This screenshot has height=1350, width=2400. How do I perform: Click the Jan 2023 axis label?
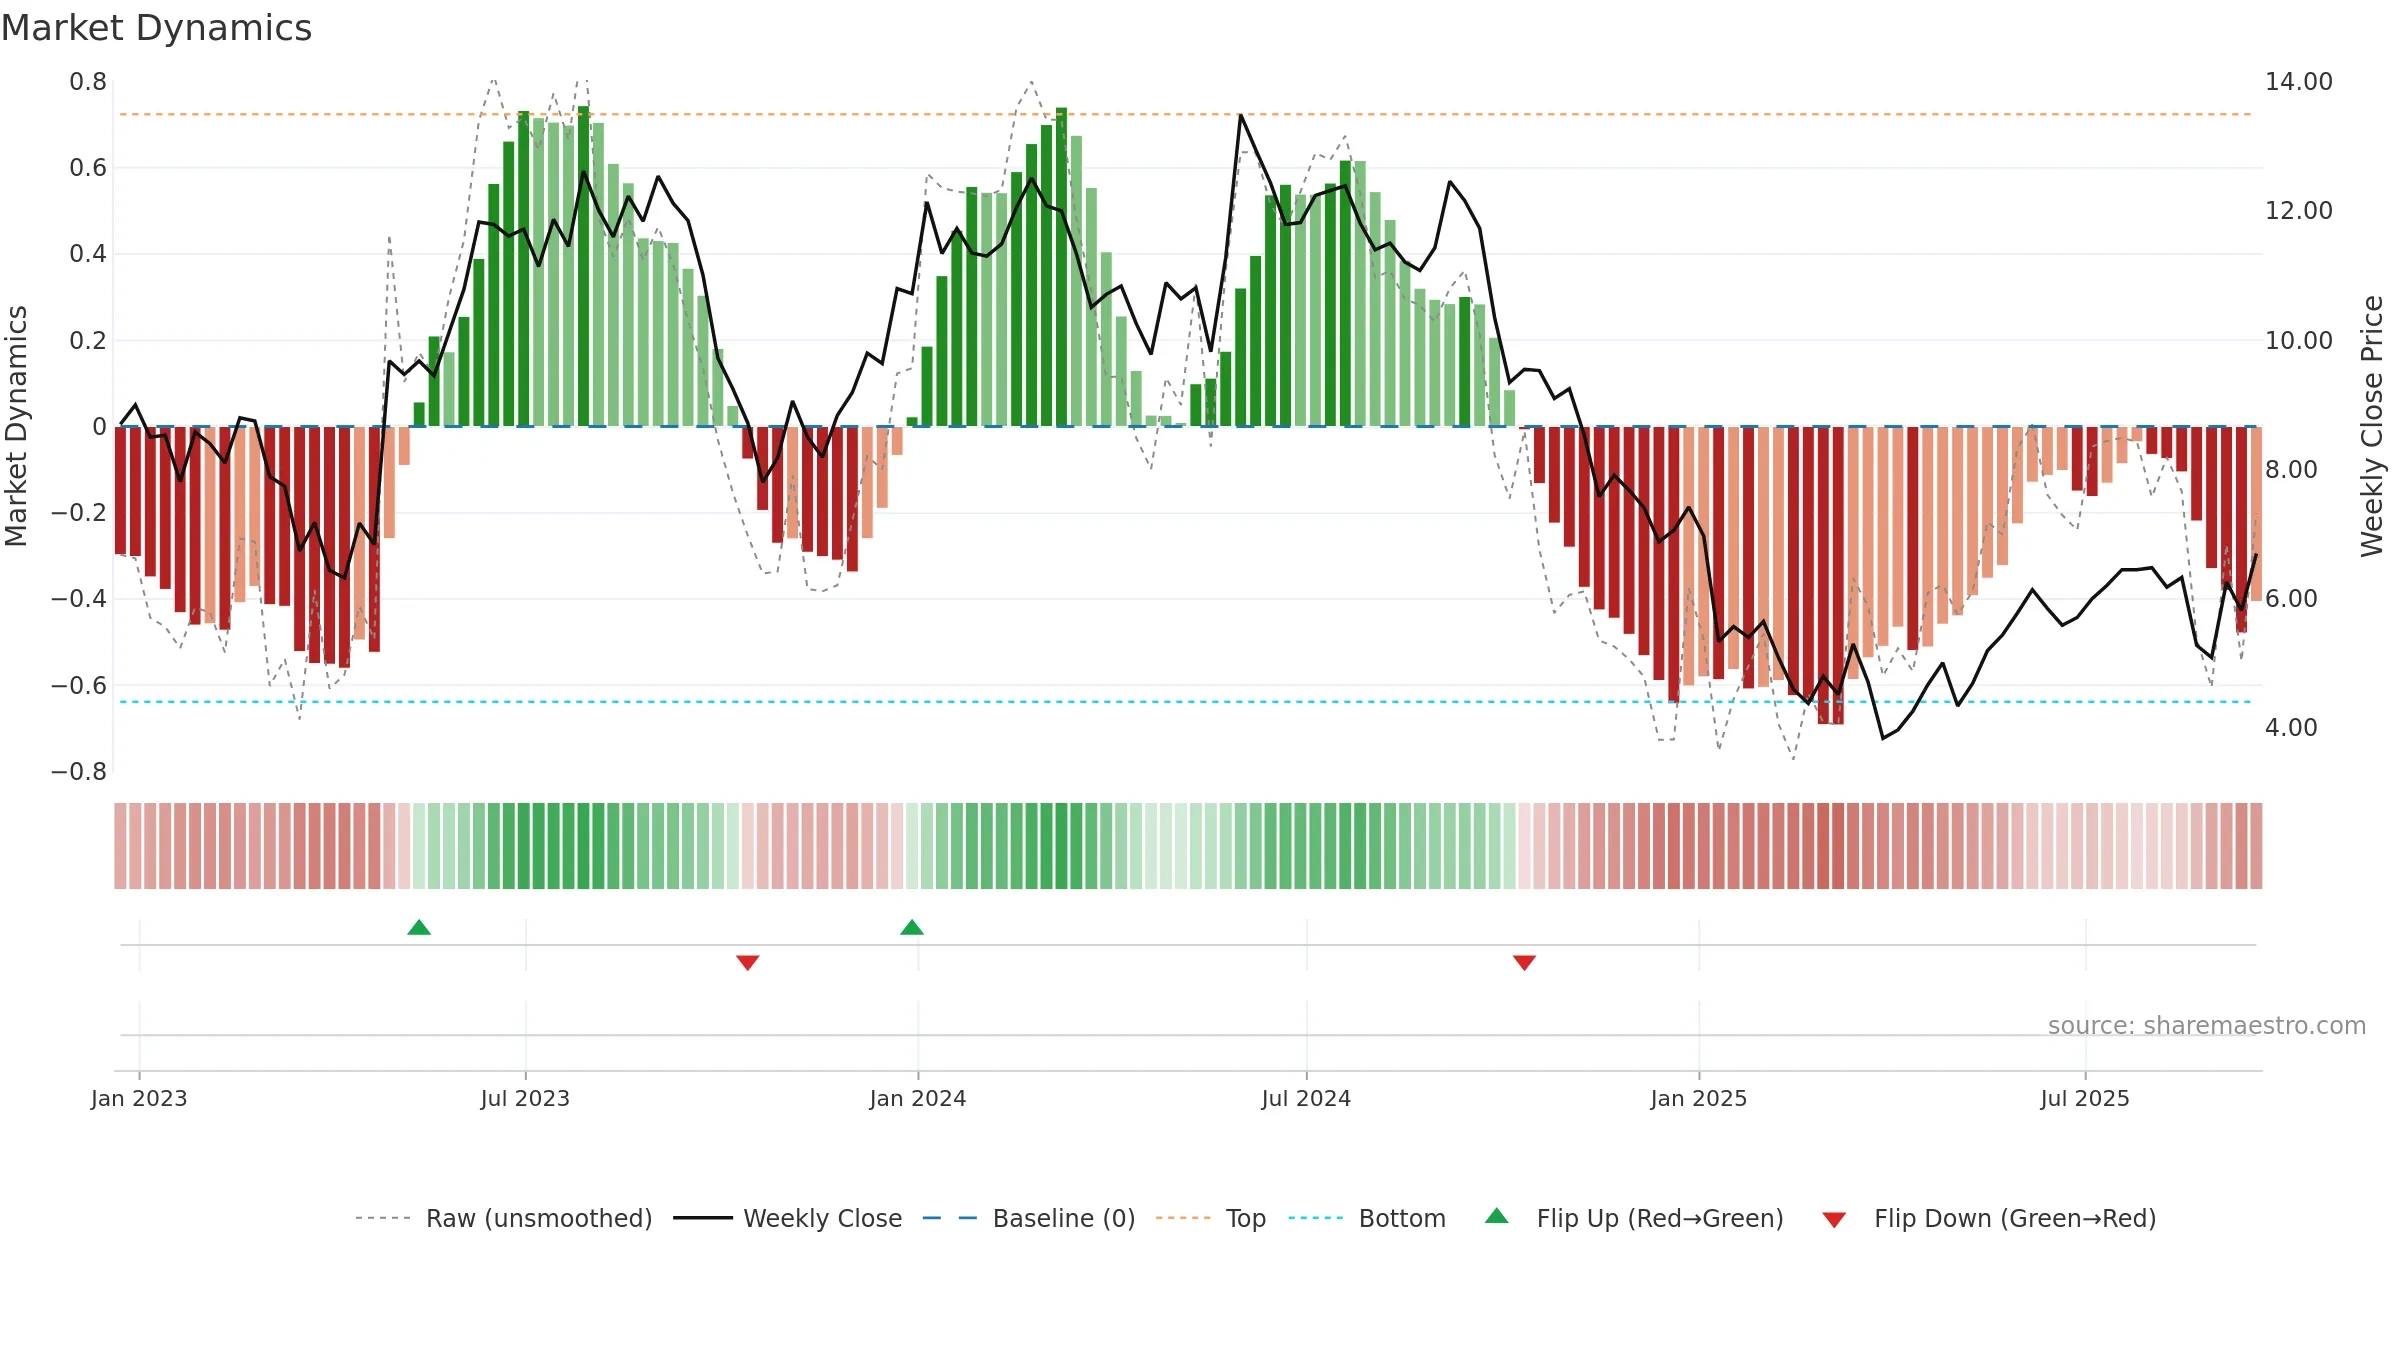(x=139, y=1098)
